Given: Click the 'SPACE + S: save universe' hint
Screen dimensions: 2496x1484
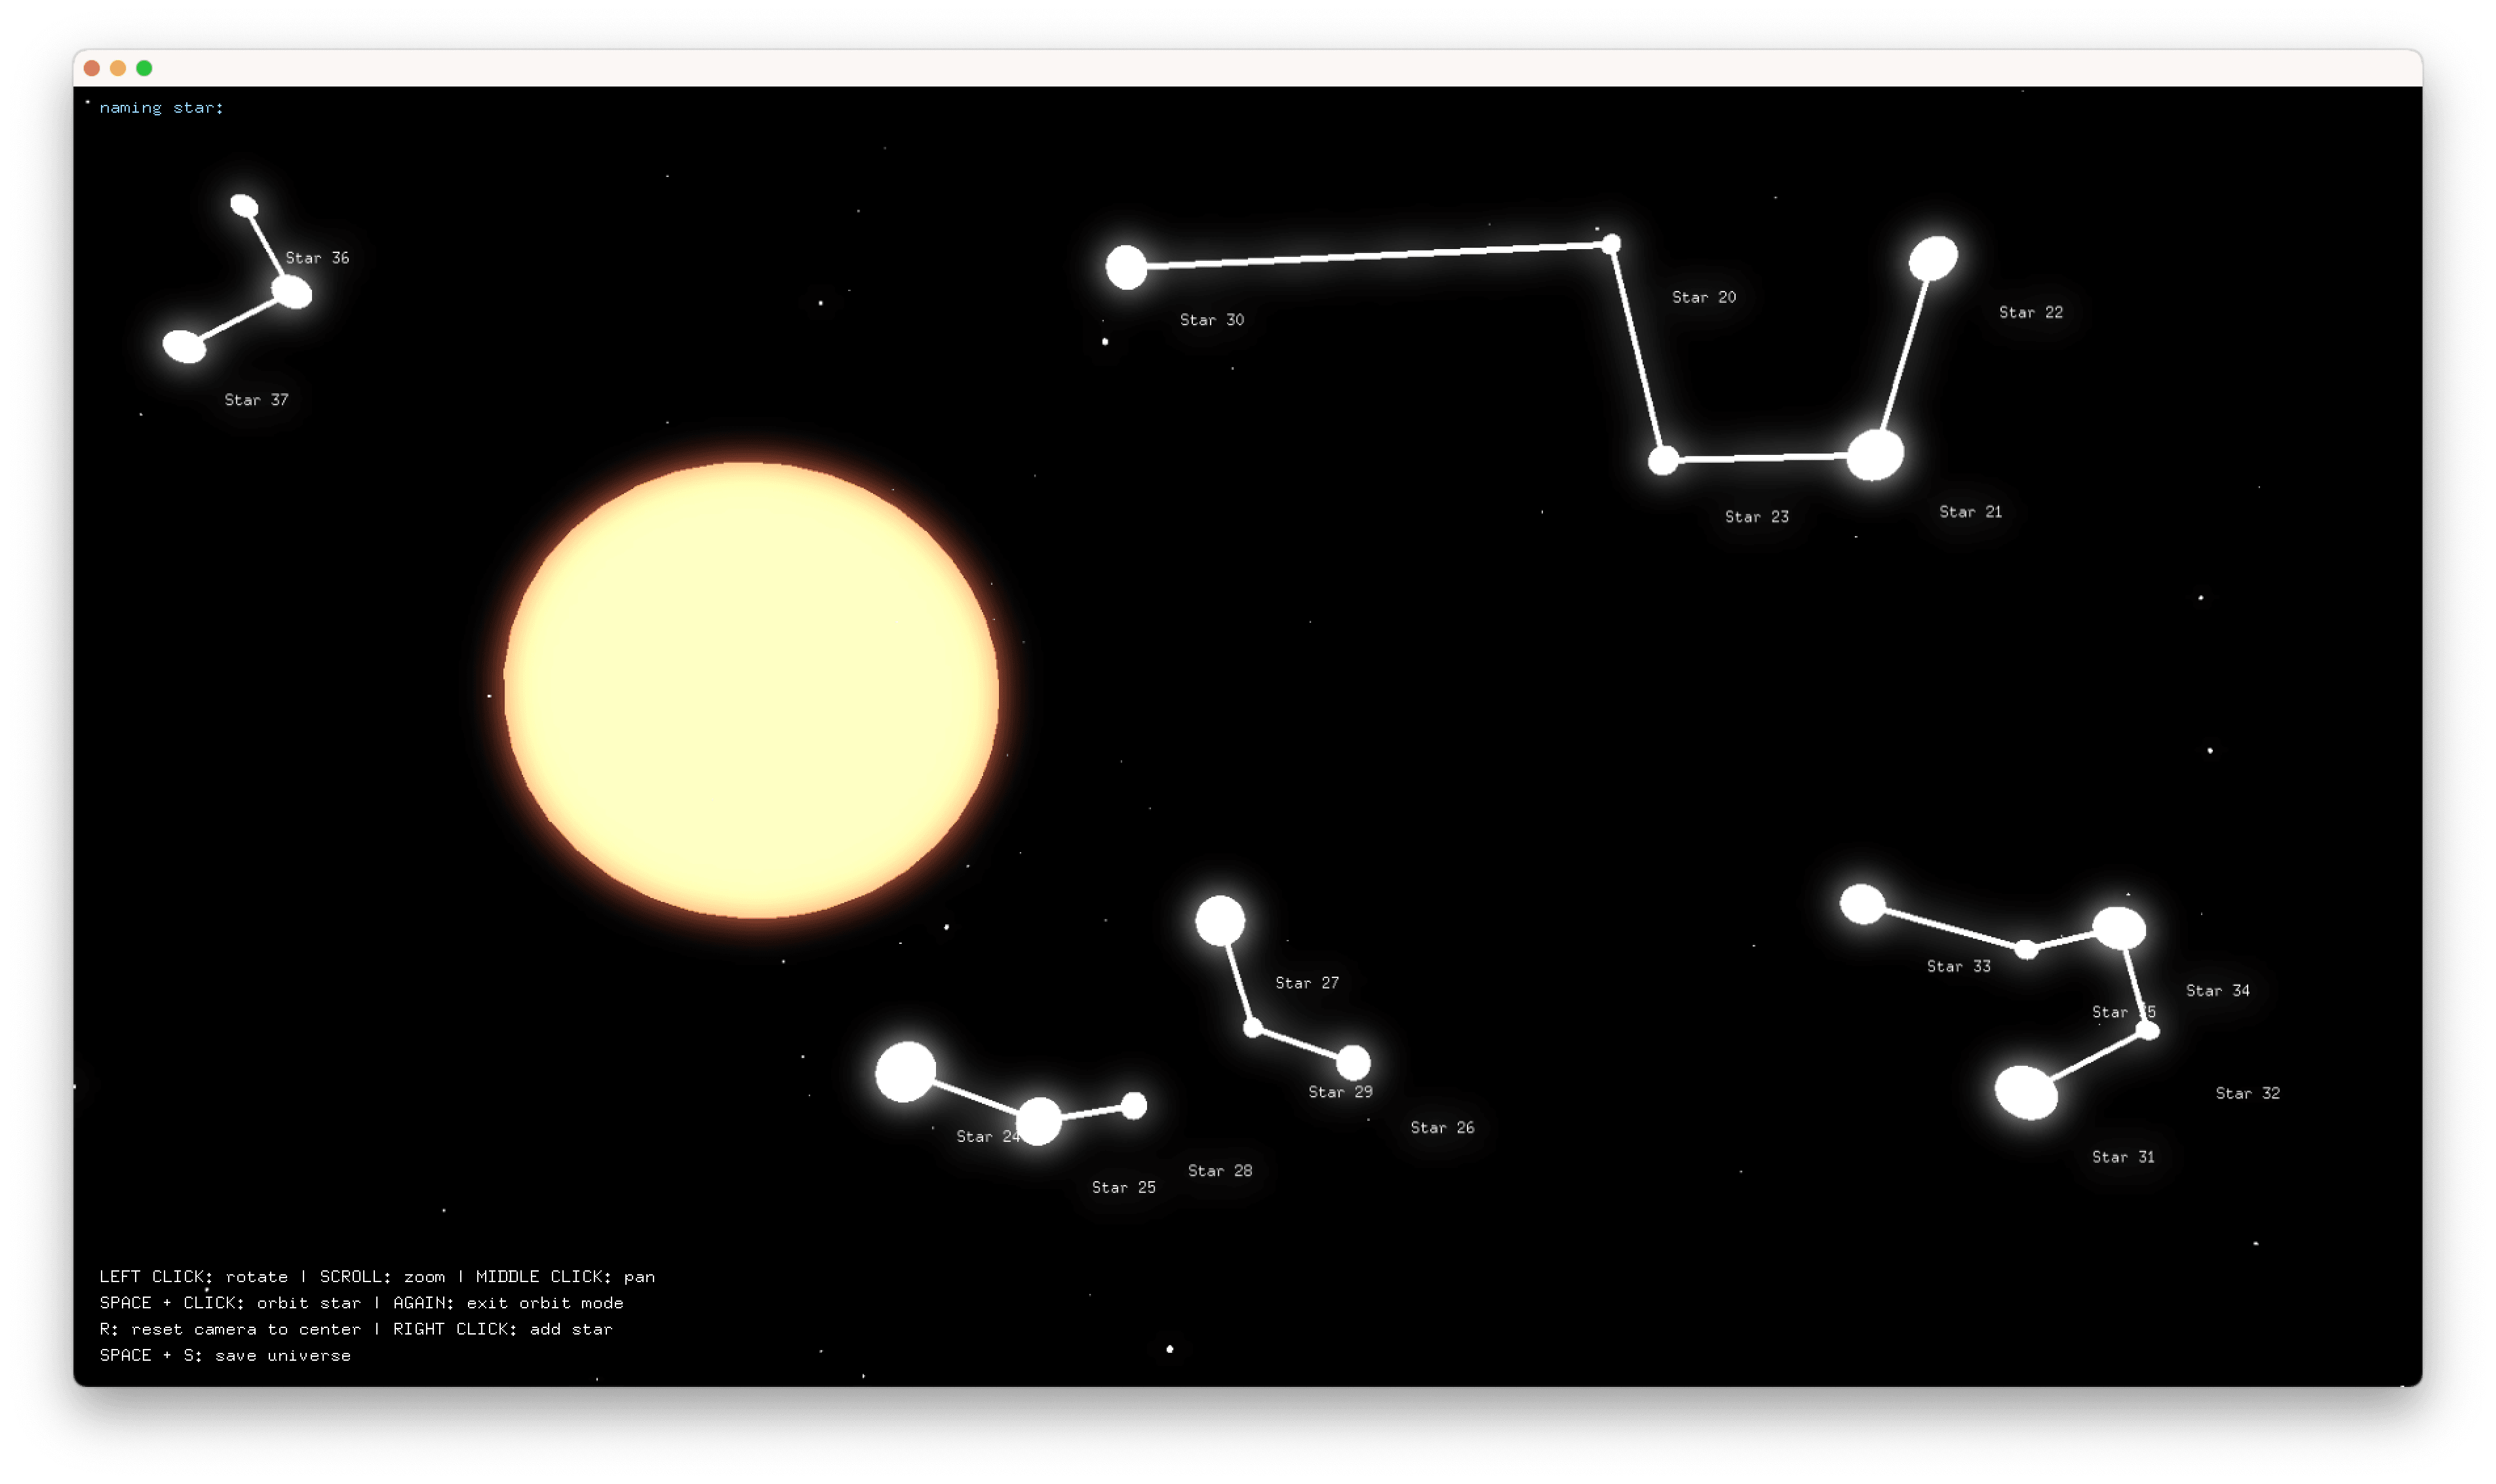Looking at the screenshot, I should pyautogui.click(x=225, y=1355).
